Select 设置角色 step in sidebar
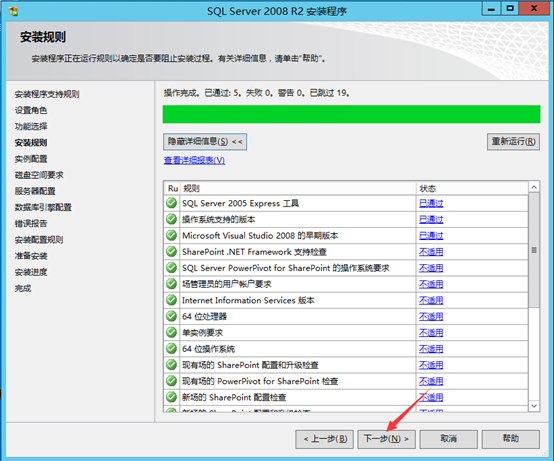The image size is (554, 461). 31,110
